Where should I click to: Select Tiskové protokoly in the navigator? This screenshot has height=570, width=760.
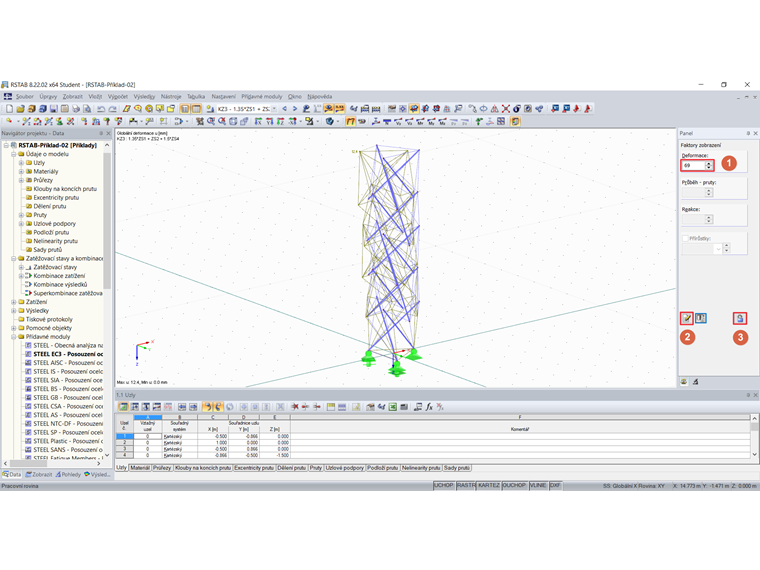pyautogui.click(x=49, y=319)
